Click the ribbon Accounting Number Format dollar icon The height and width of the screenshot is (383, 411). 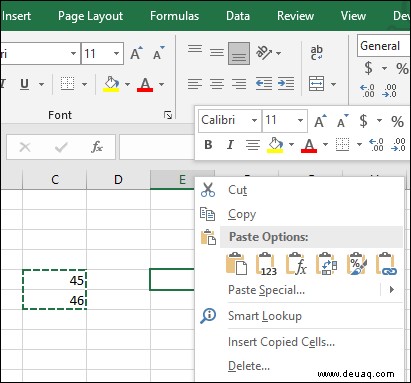click(368, 68)
